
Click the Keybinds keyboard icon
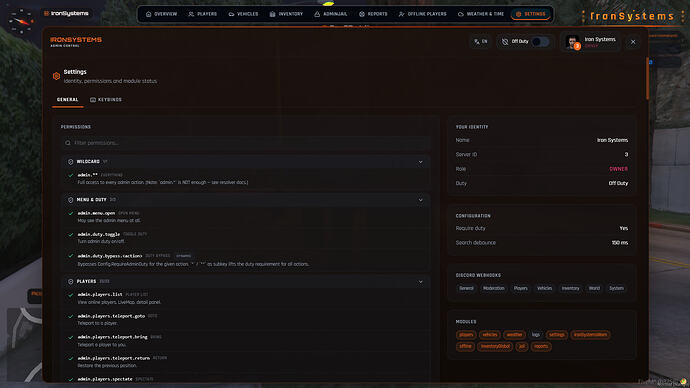93,100
